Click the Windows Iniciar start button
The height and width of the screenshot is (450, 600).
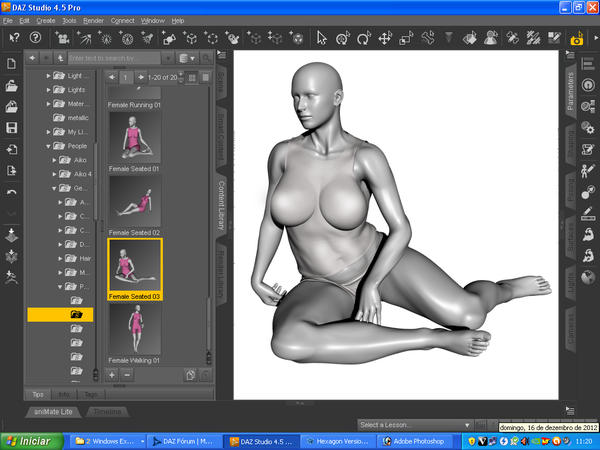click(32, 440)
